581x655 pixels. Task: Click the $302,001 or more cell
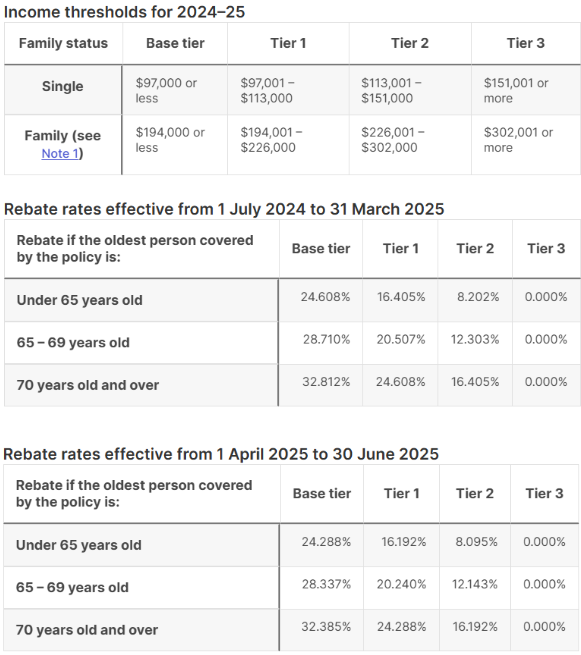point(526,145)
